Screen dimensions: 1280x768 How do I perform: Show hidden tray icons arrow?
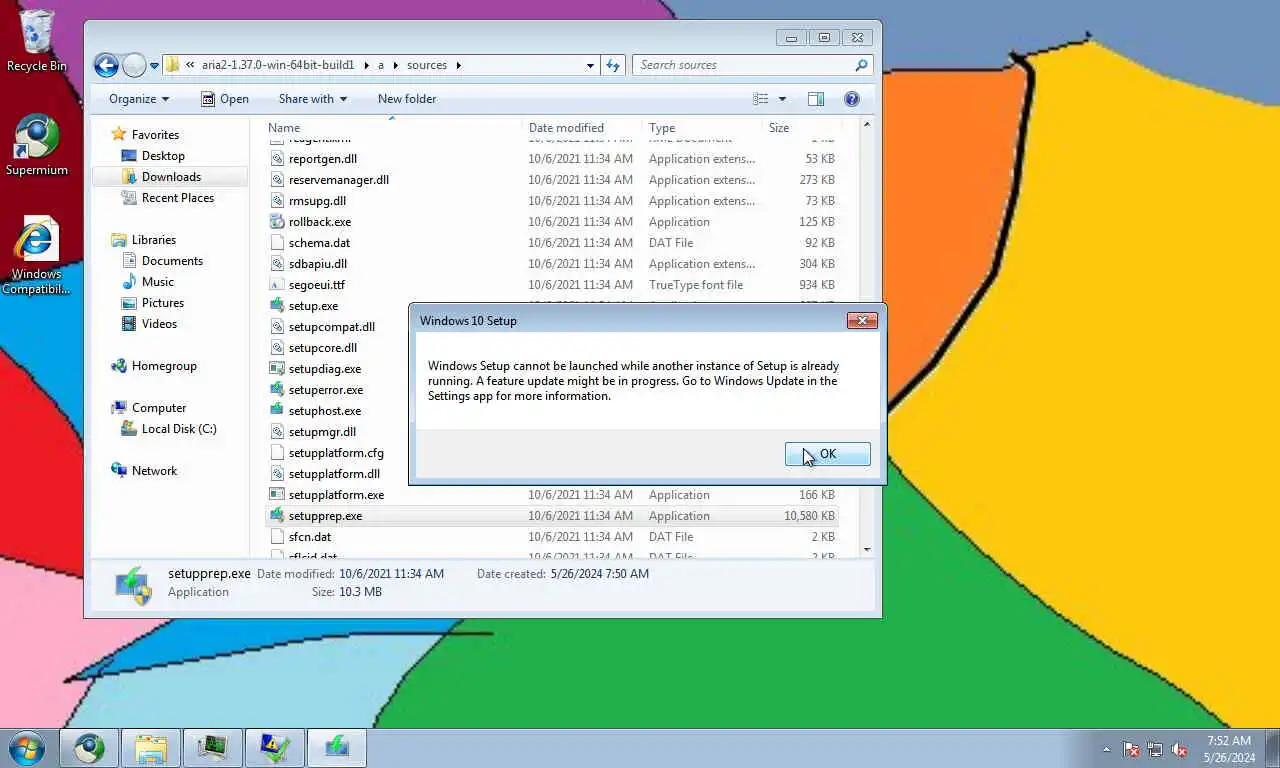[1106, 749]
